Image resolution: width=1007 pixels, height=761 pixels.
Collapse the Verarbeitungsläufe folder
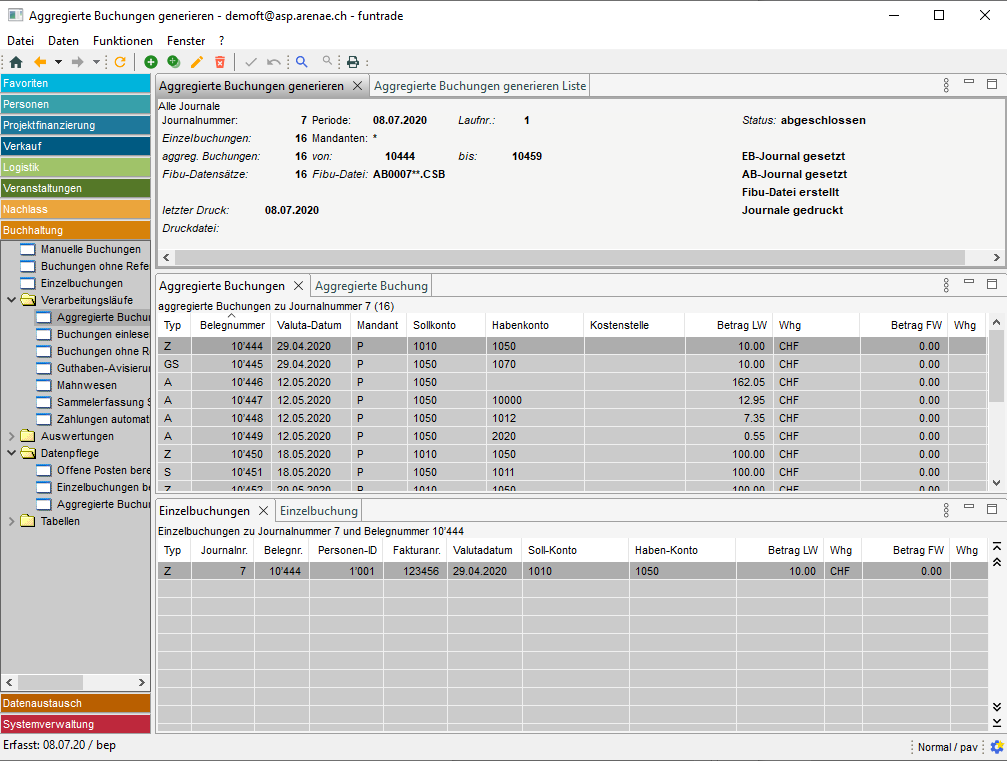12,300
